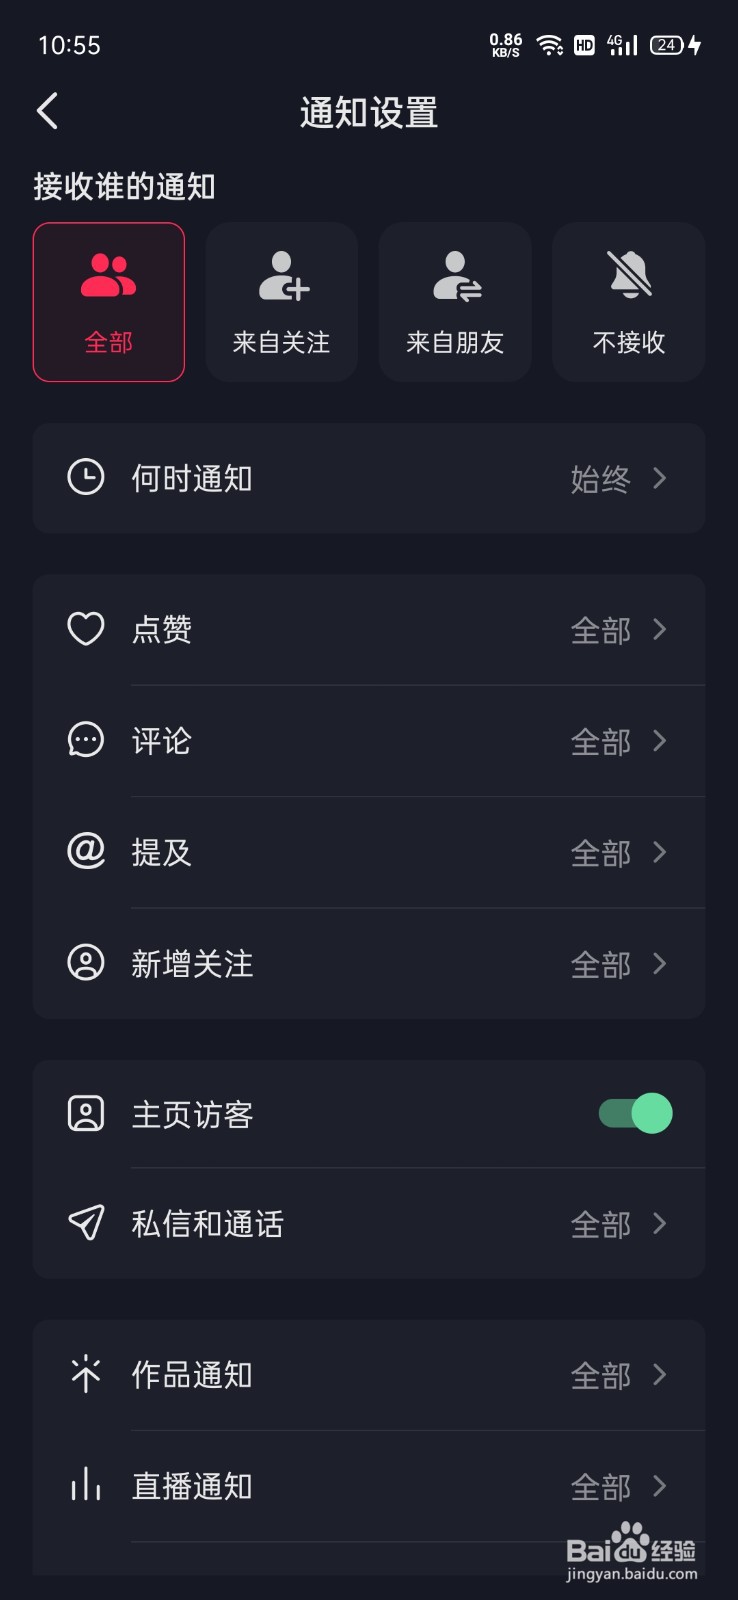The height and width of the screenshot is (1600, 738).
Task: Click the clock icon beside 何时通知
Action: 86,477
